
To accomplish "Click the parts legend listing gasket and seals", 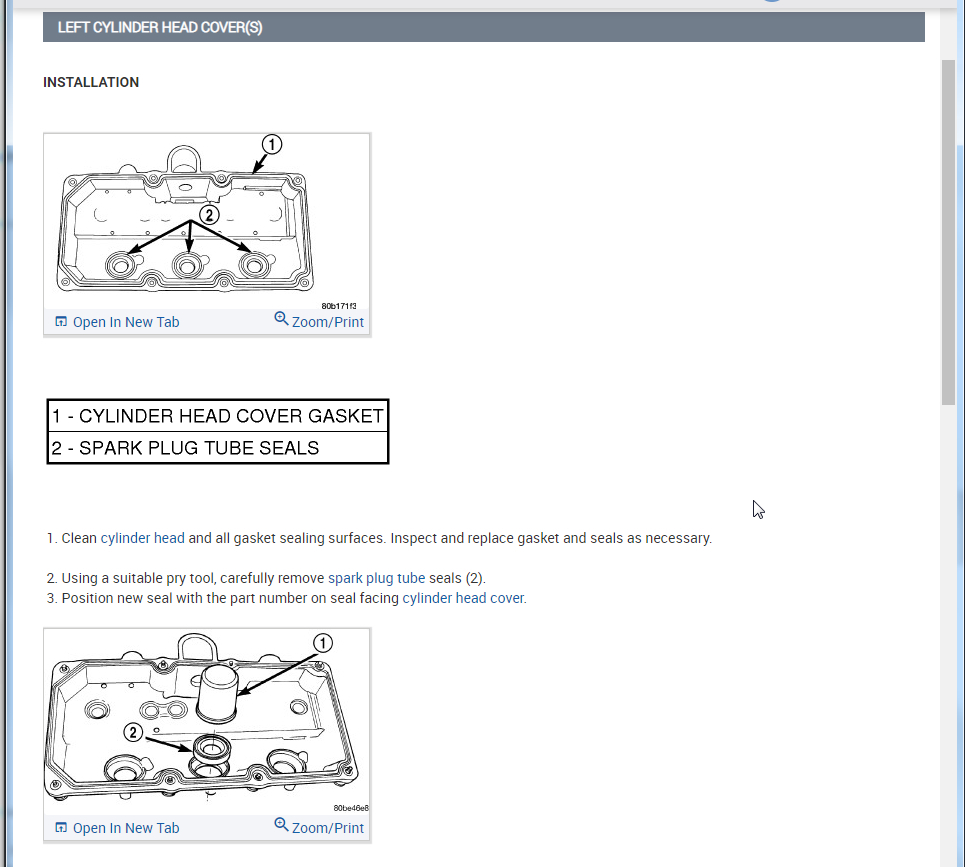I will [x=218, y=432].
